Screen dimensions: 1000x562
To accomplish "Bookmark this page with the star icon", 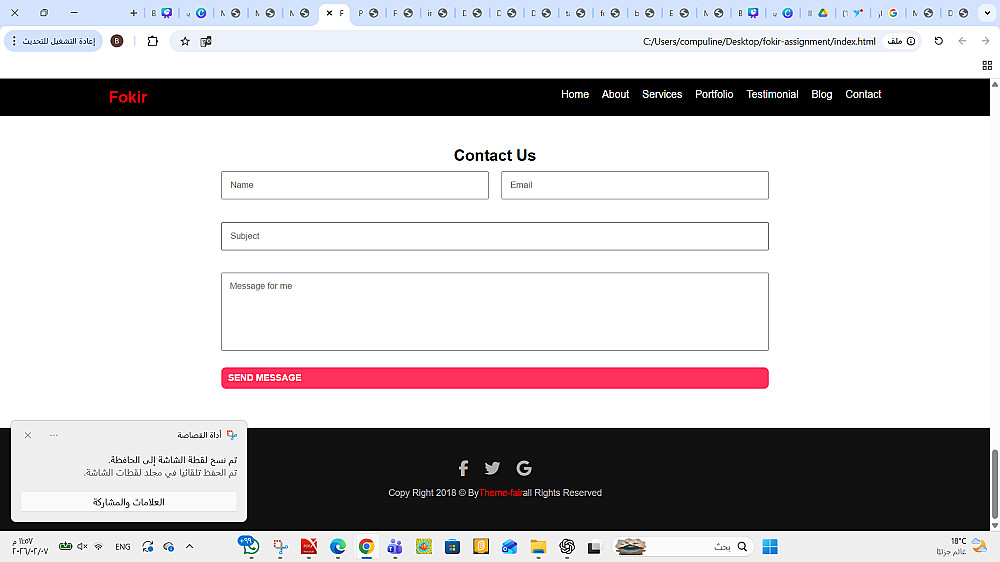I will click(x=185, y=41).
